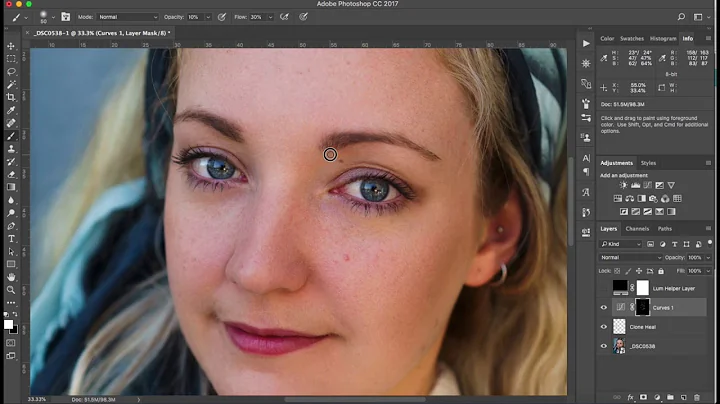Select the Blur tool

tap(11, 200)
